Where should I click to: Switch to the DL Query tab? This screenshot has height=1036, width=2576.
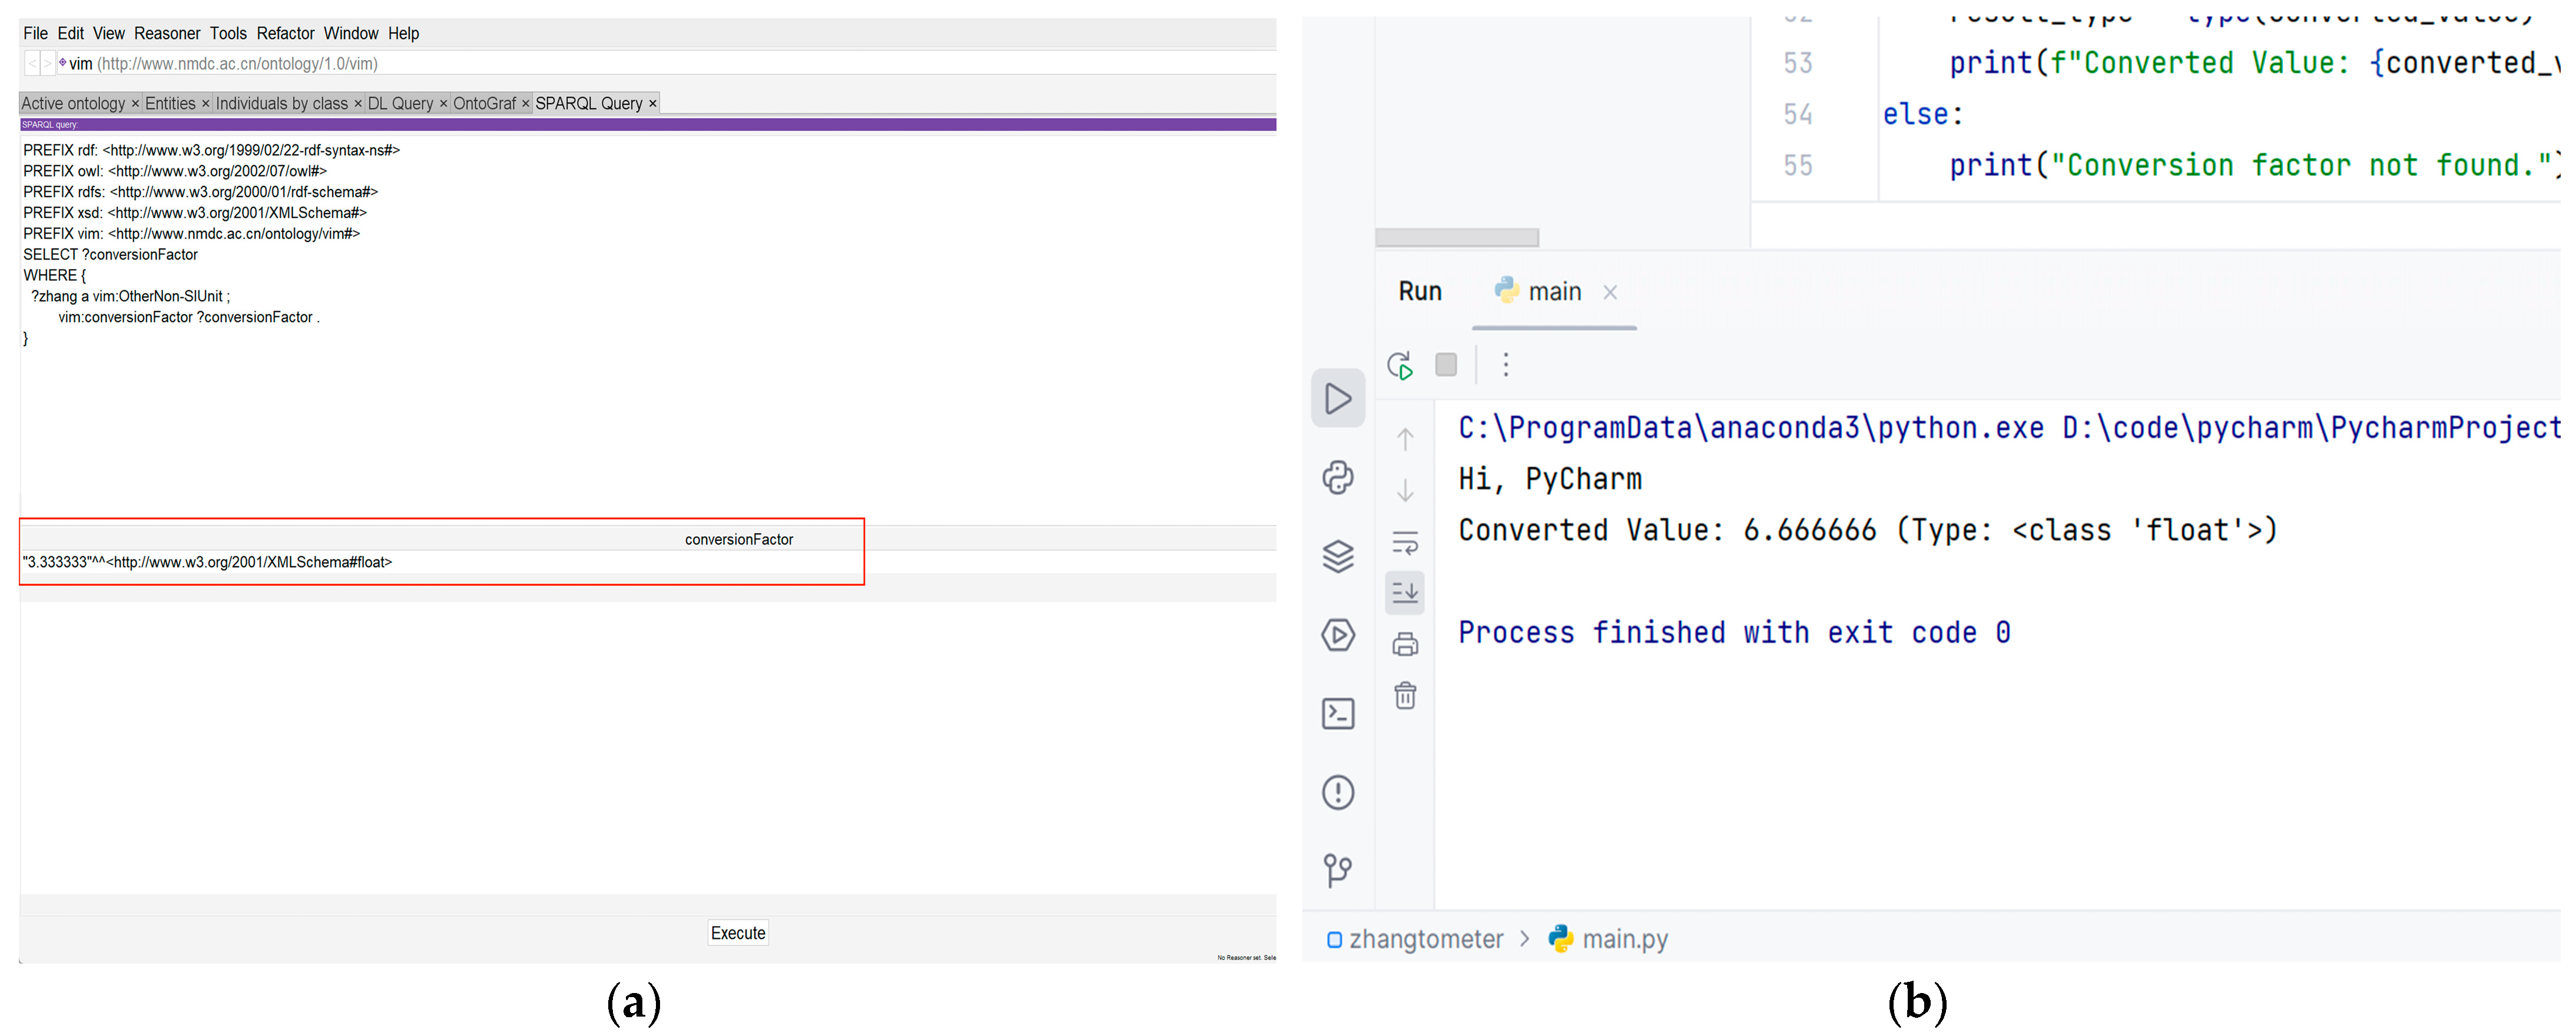pos(400,104)
